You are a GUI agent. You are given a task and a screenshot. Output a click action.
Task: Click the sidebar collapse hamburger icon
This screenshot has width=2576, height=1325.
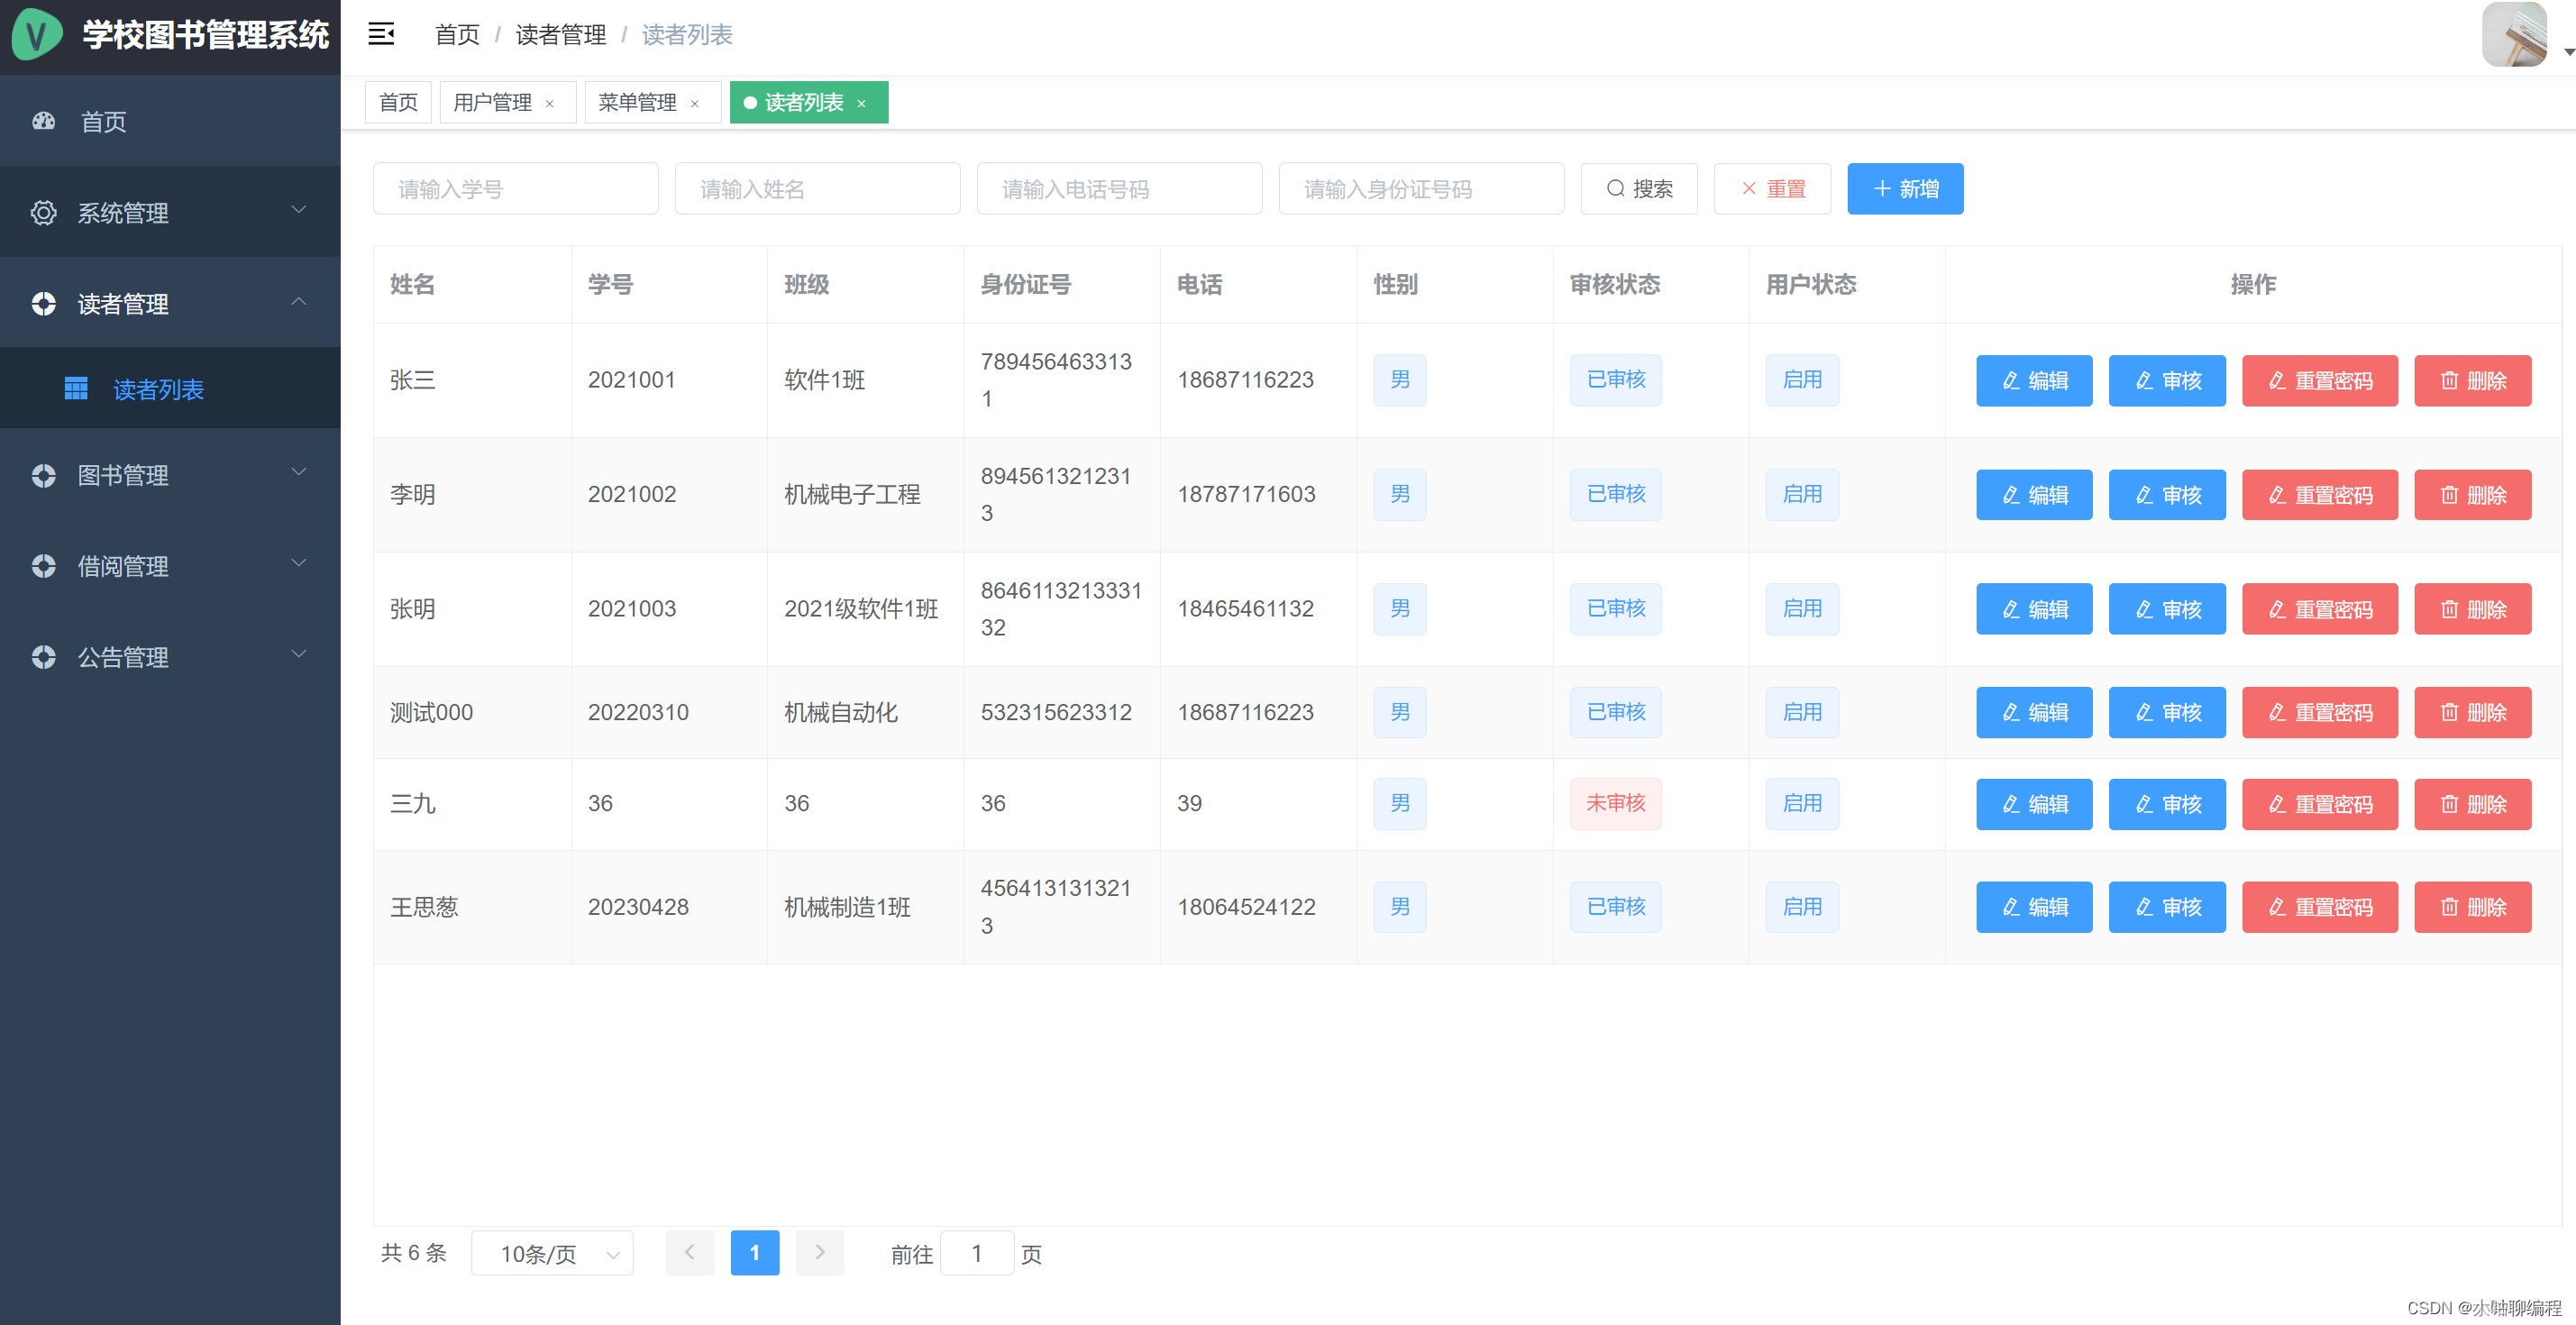click(x=381, y=35)
